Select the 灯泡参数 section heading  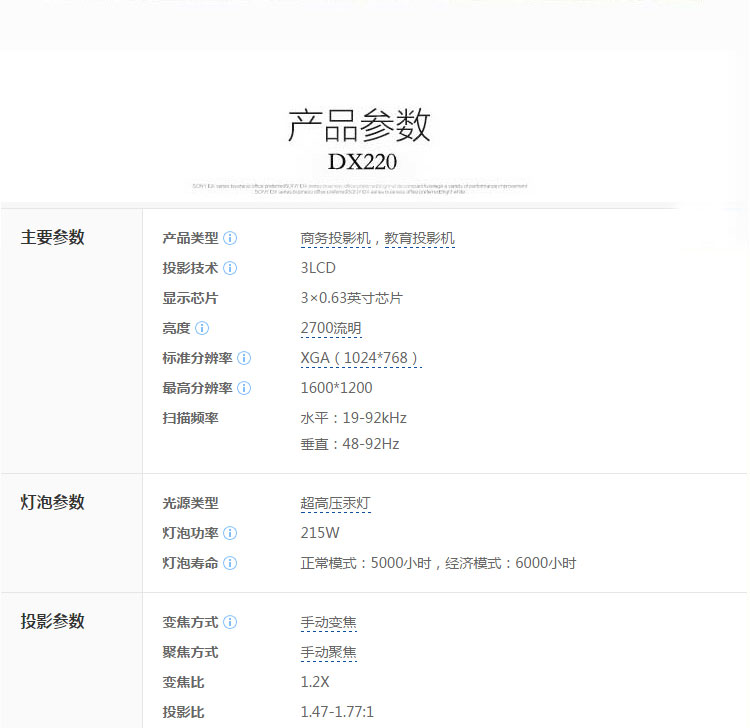[x=53, y=502]
